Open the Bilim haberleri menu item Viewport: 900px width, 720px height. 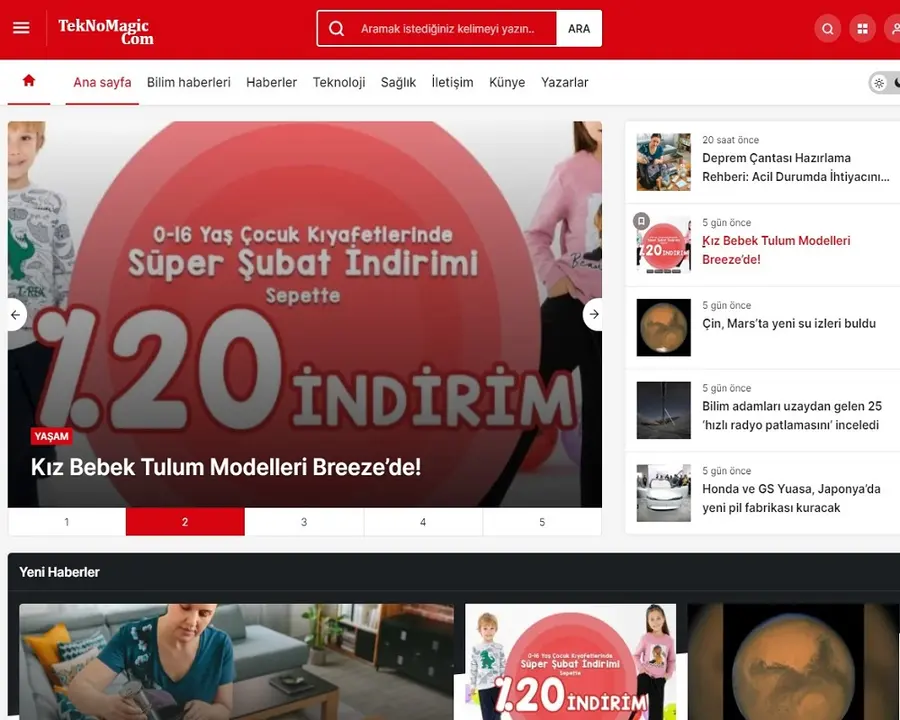point(188,82)
